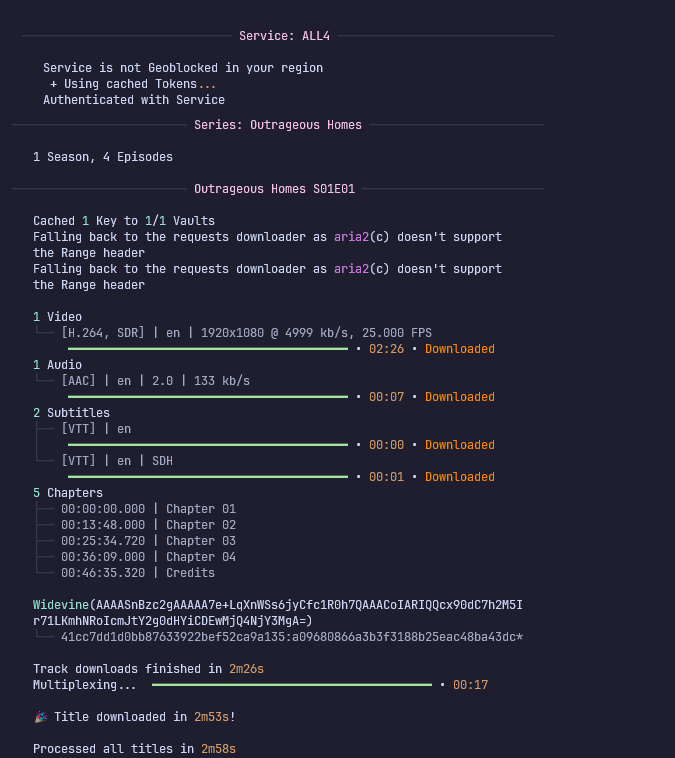Click the Multiplexing progress bar
This screenshot has height=758, width=675.
point(292,685)
